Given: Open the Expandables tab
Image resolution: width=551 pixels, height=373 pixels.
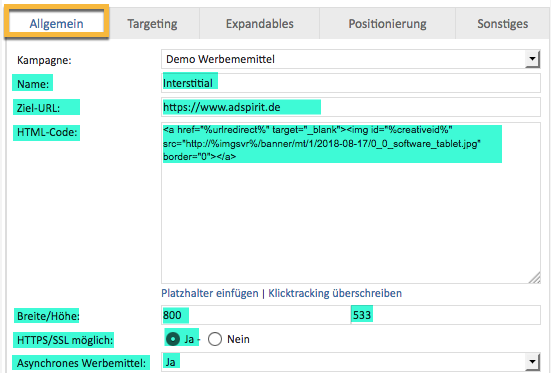Looking at the screenshot, I should pyautogui.click(x=259, y=24).
